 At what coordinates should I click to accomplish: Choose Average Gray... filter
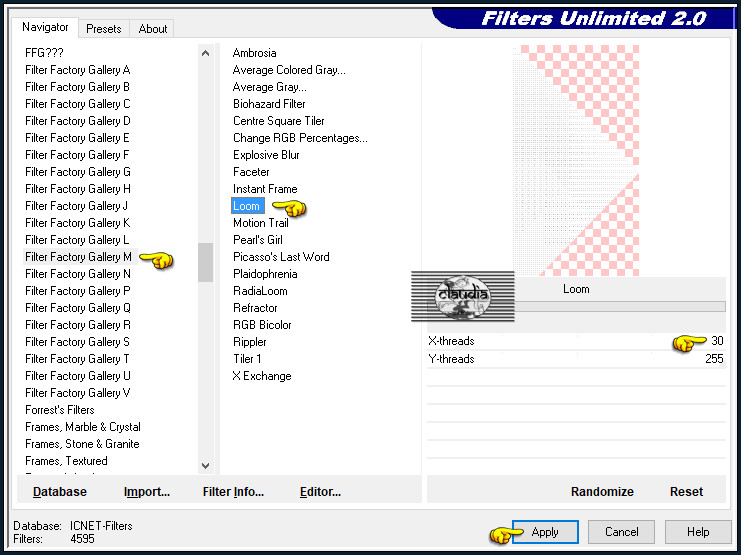[269, 87]
